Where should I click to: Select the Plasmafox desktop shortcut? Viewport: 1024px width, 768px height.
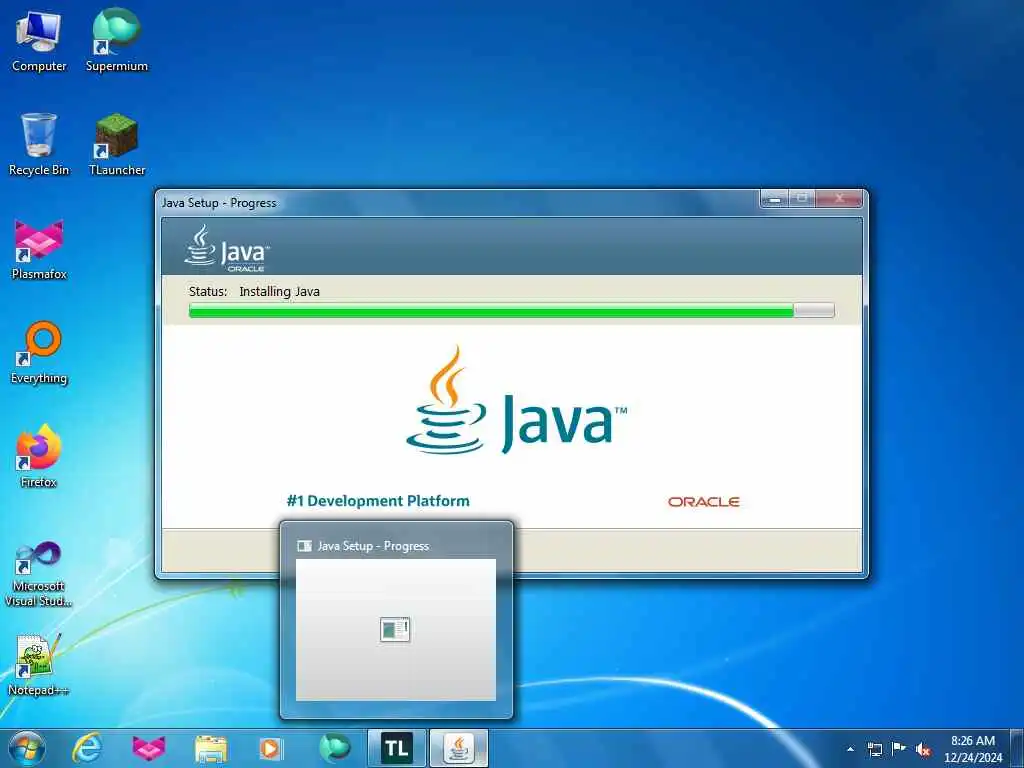point(39,249)
